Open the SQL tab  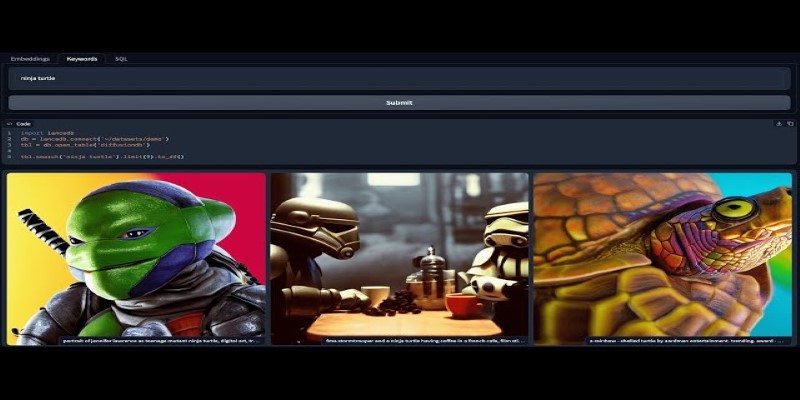click(121, 59)
